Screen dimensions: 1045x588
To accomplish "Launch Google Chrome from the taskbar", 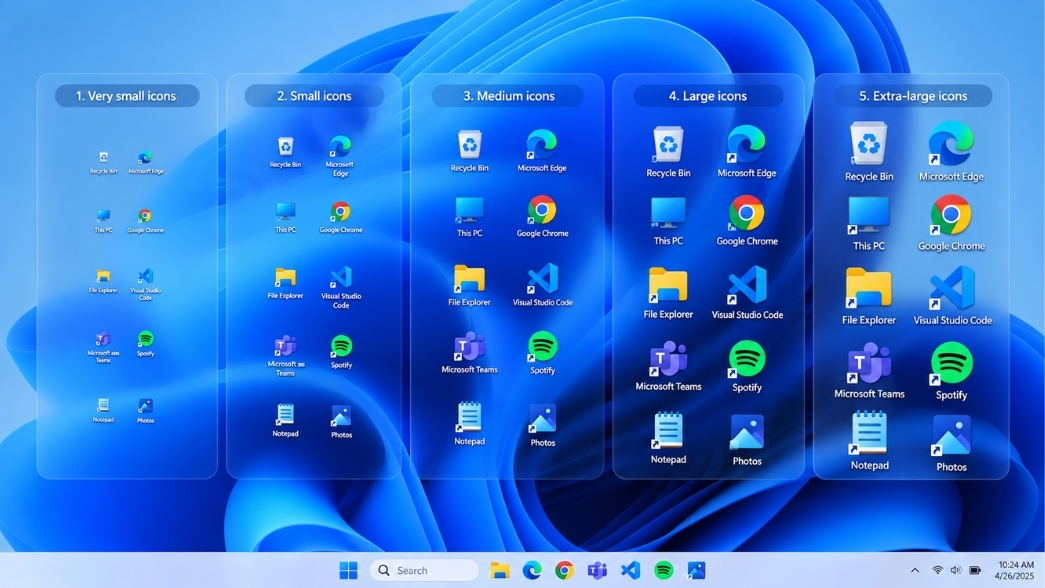I will [x=564, y=571].
